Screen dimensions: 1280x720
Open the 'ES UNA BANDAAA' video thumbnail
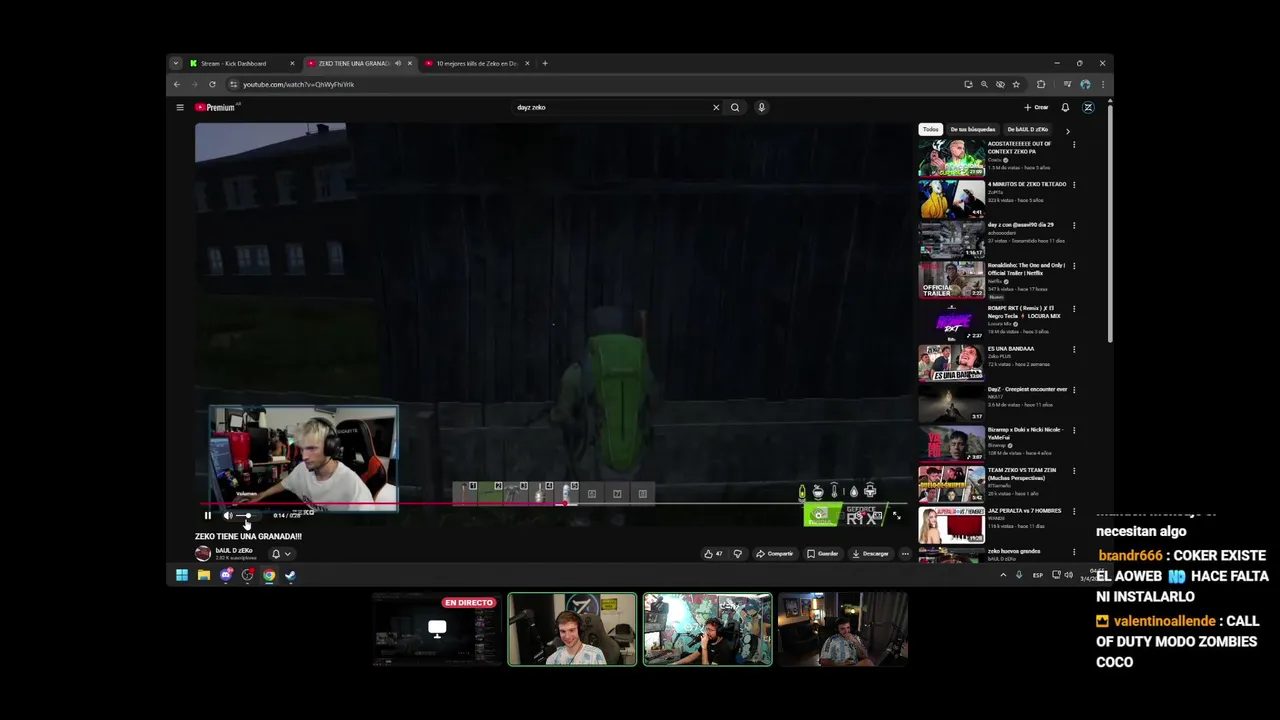(x=951, y=362)
